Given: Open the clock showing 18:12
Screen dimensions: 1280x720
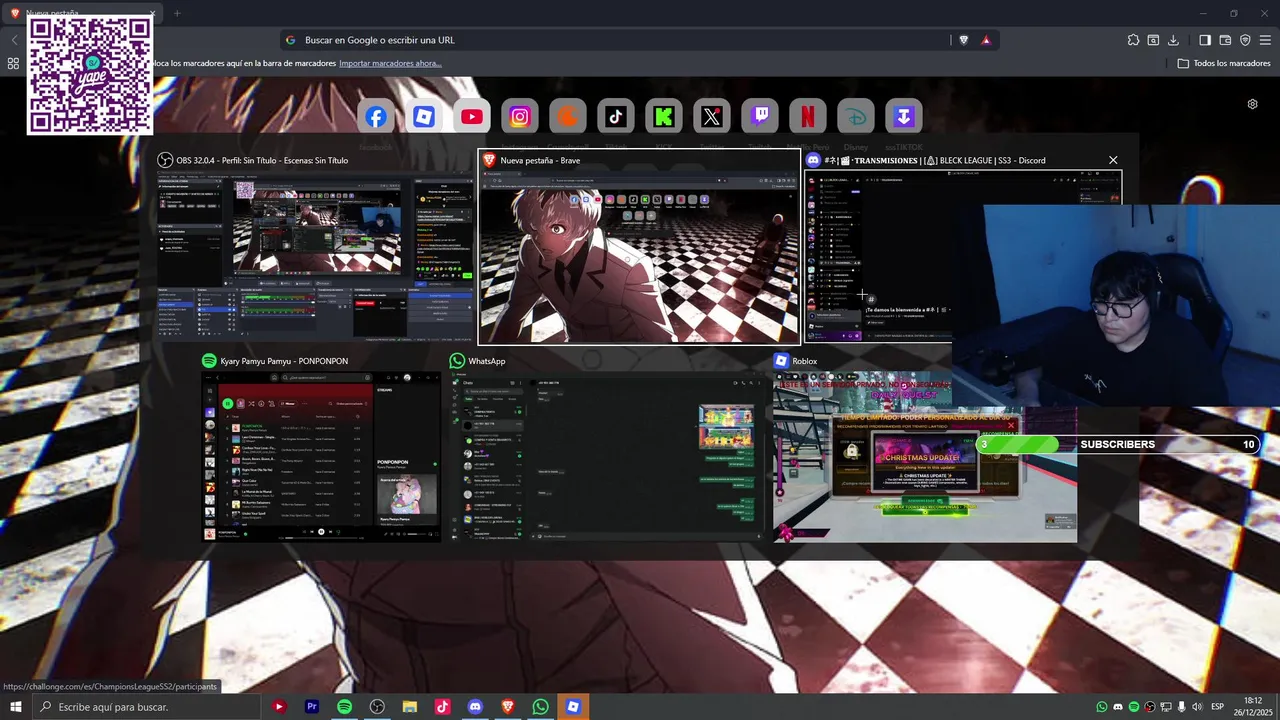Looking at the screenshot, I should click(x=1253, y=707).
